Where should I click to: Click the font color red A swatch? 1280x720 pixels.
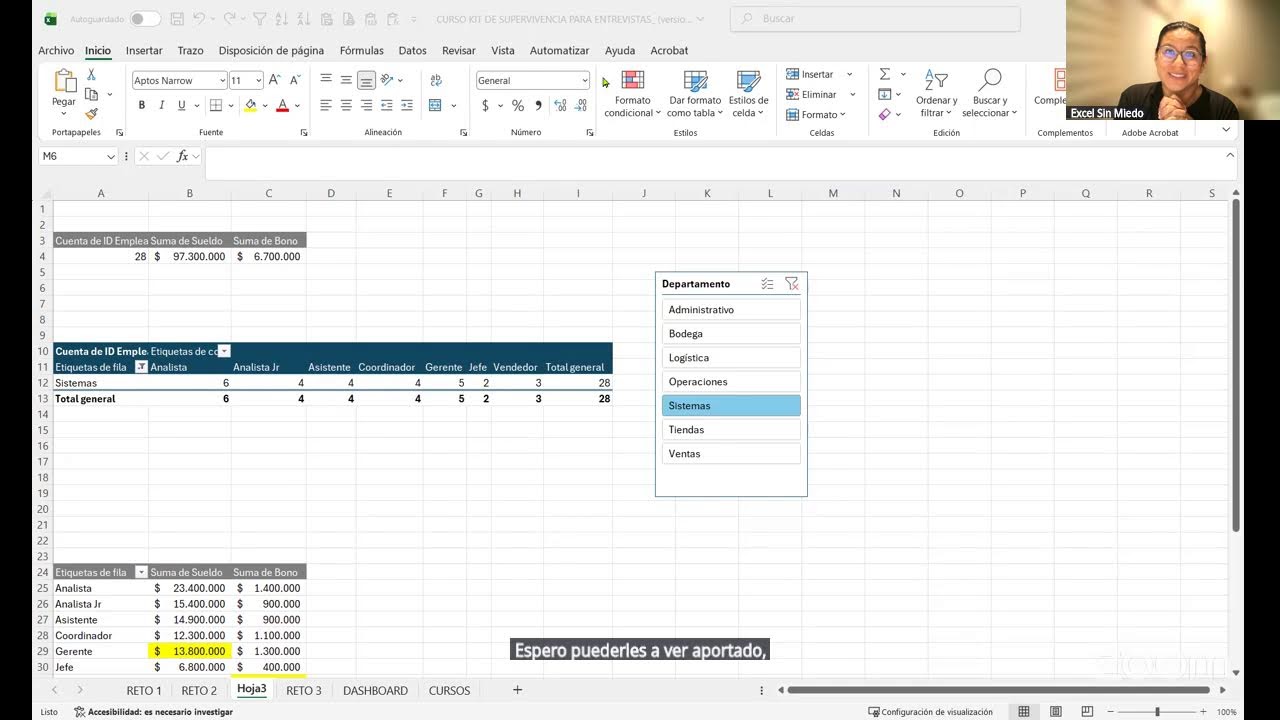pos(282,105)
